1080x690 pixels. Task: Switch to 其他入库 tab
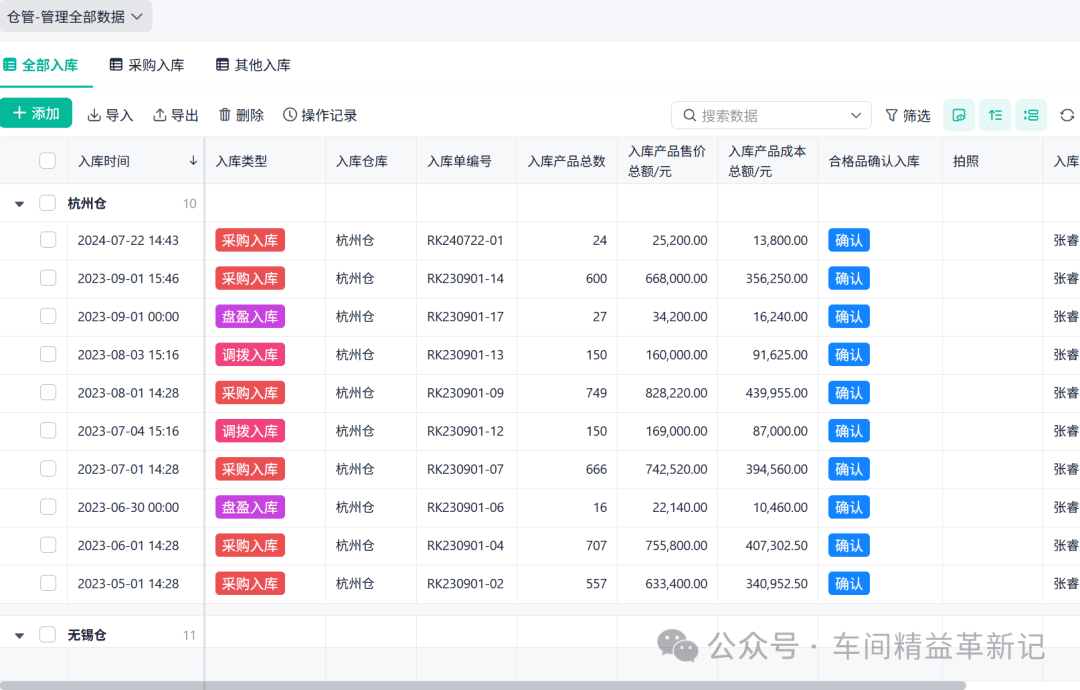(x=253, y=65)
